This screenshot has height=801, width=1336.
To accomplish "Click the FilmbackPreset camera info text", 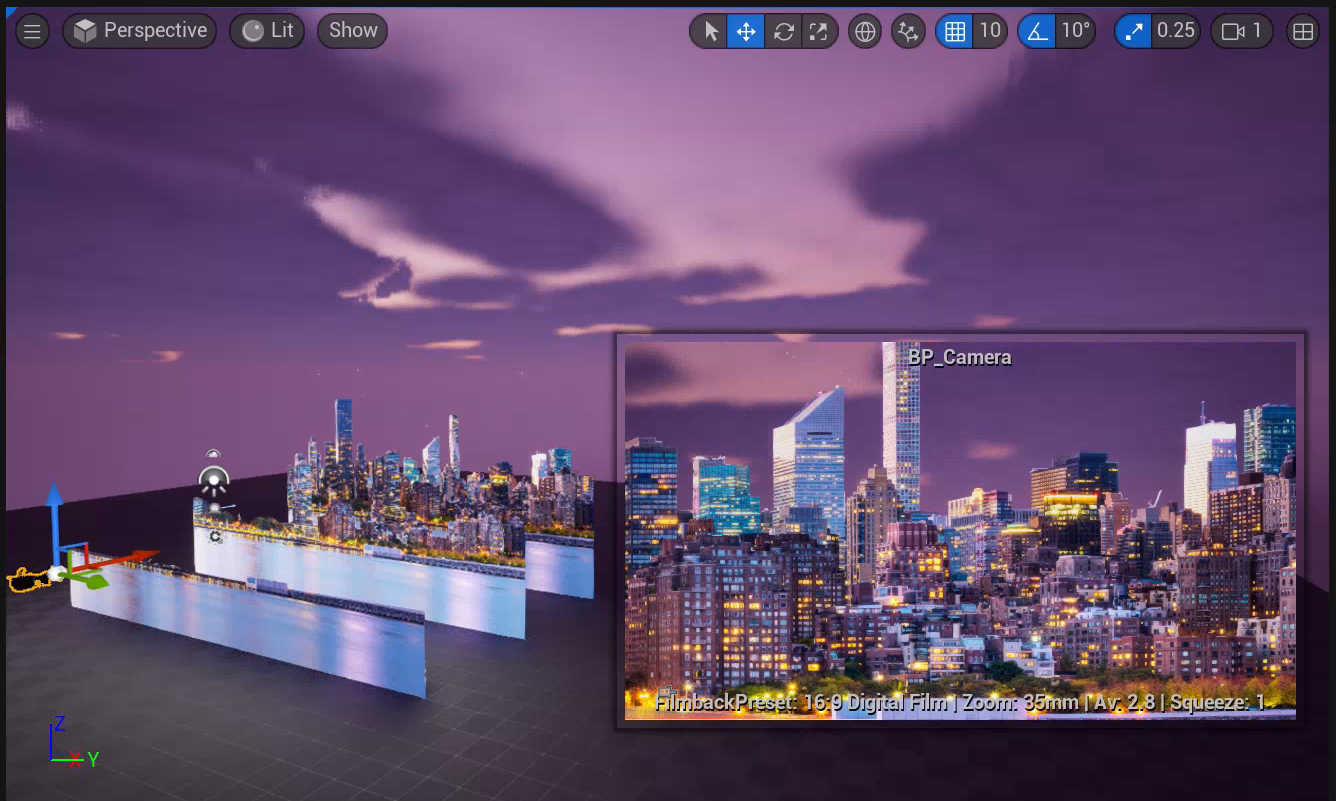I will coord(961,703).
